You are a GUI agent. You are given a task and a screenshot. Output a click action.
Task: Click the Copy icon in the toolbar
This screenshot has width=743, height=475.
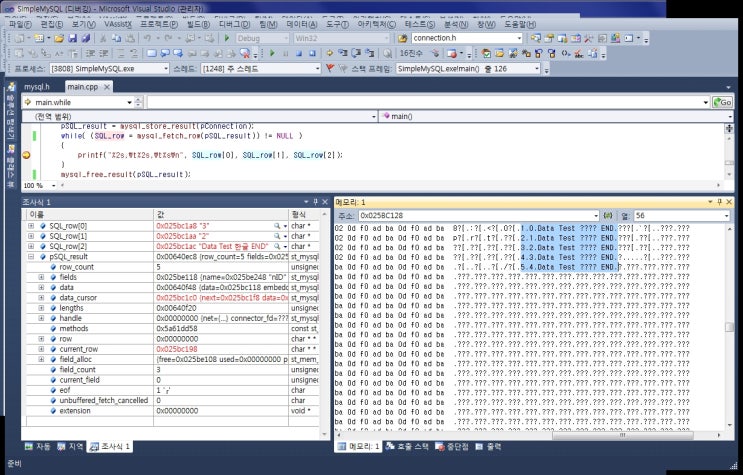[x=116, y=38]
